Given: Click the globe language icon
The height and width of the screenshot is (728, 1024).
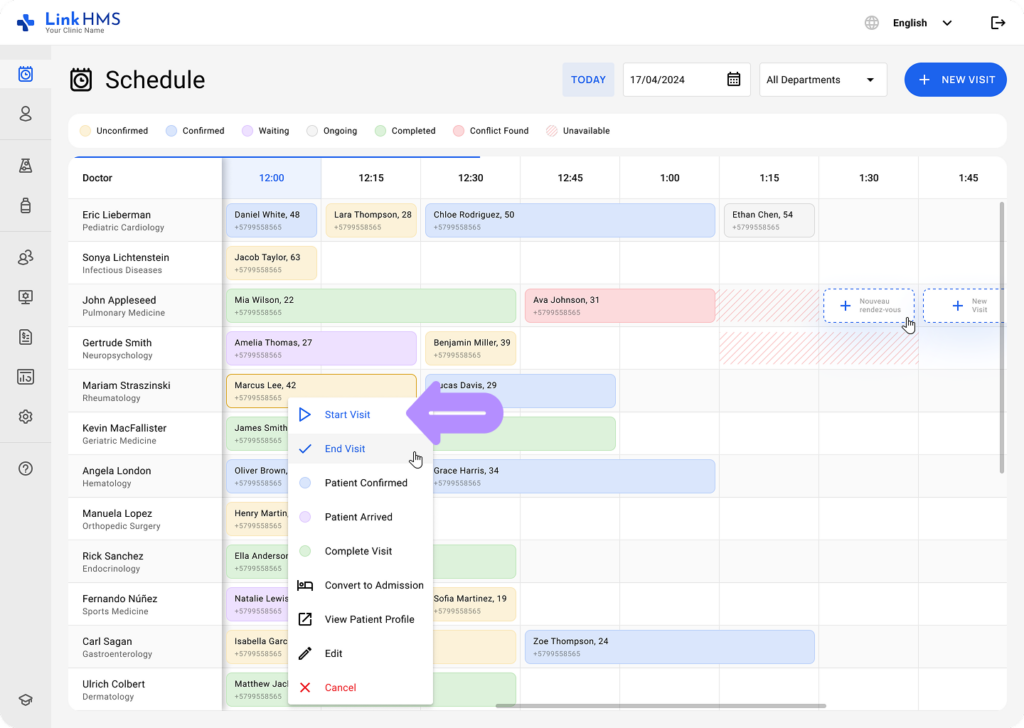Looking at the screenshot, I should 872,23.
